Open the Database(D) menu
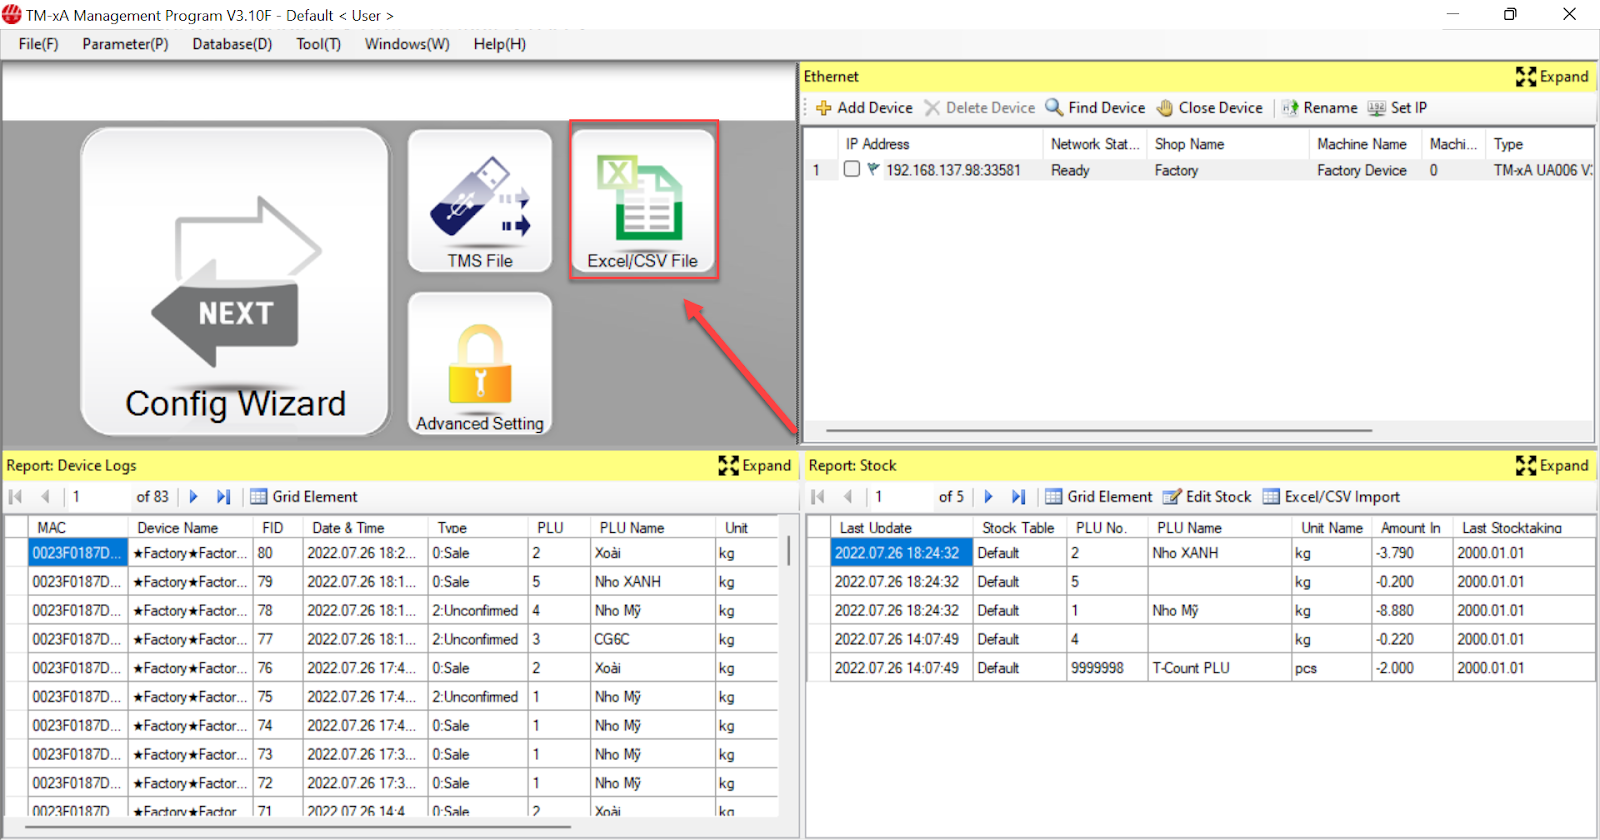1600x840 pixels. click(232, 44)
